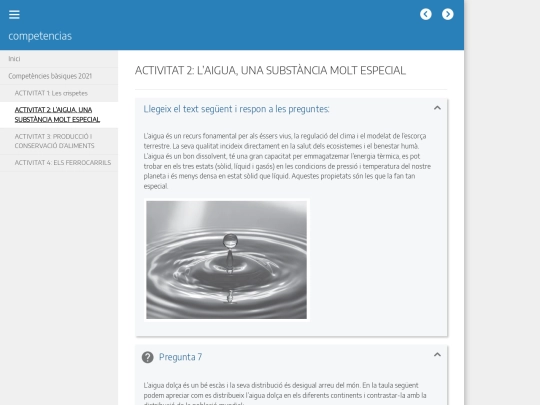The width and height of the screenshot is (540, 405).
Task: Click the Pregunta 7 question mark icon
Action: [147, 357]
